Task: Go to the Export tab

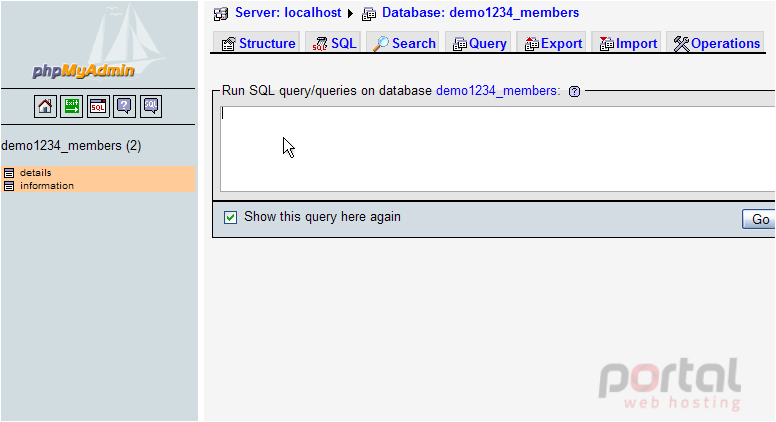Action: point(552,44)
